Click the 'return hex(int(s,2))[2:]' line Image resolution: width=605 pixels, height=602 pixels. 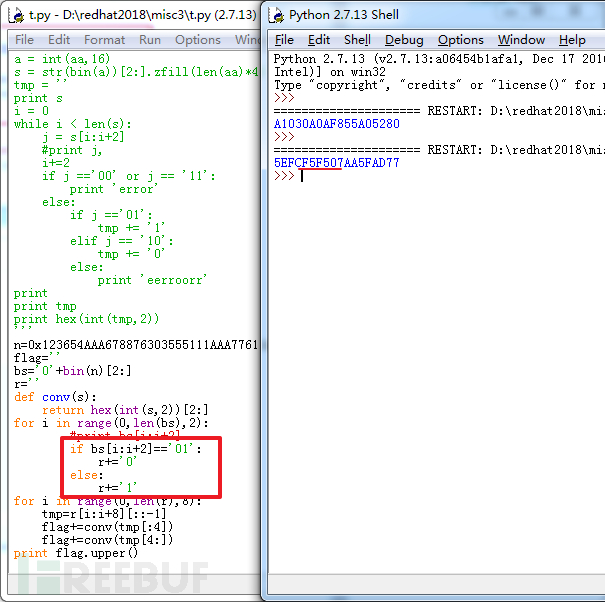(x=125, y=410)
